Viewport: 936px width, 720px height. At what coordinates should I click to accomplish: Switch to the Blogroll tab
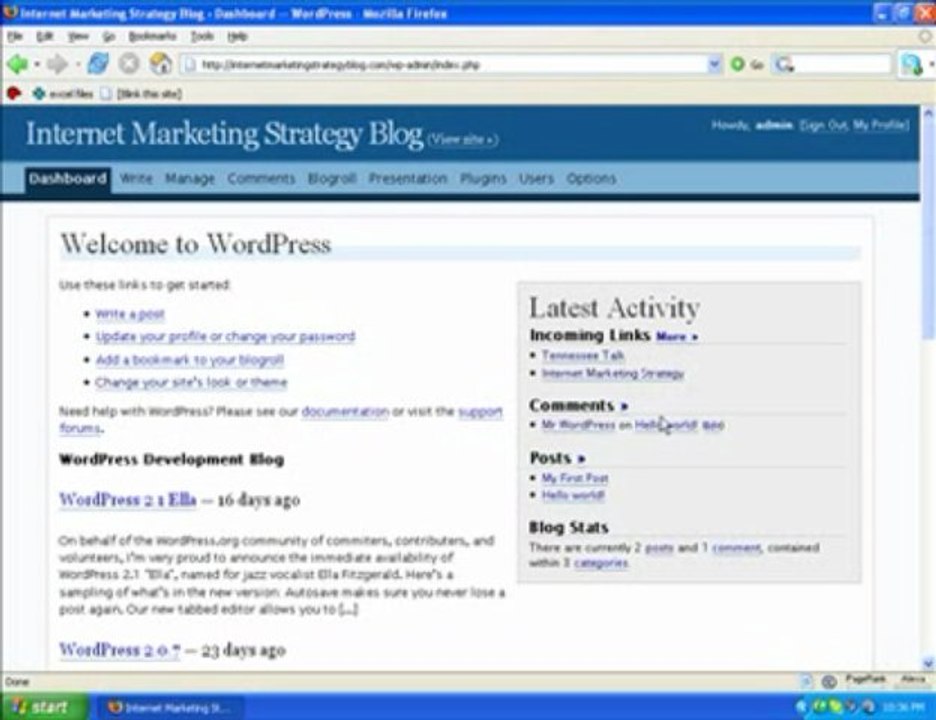(332, 179)
